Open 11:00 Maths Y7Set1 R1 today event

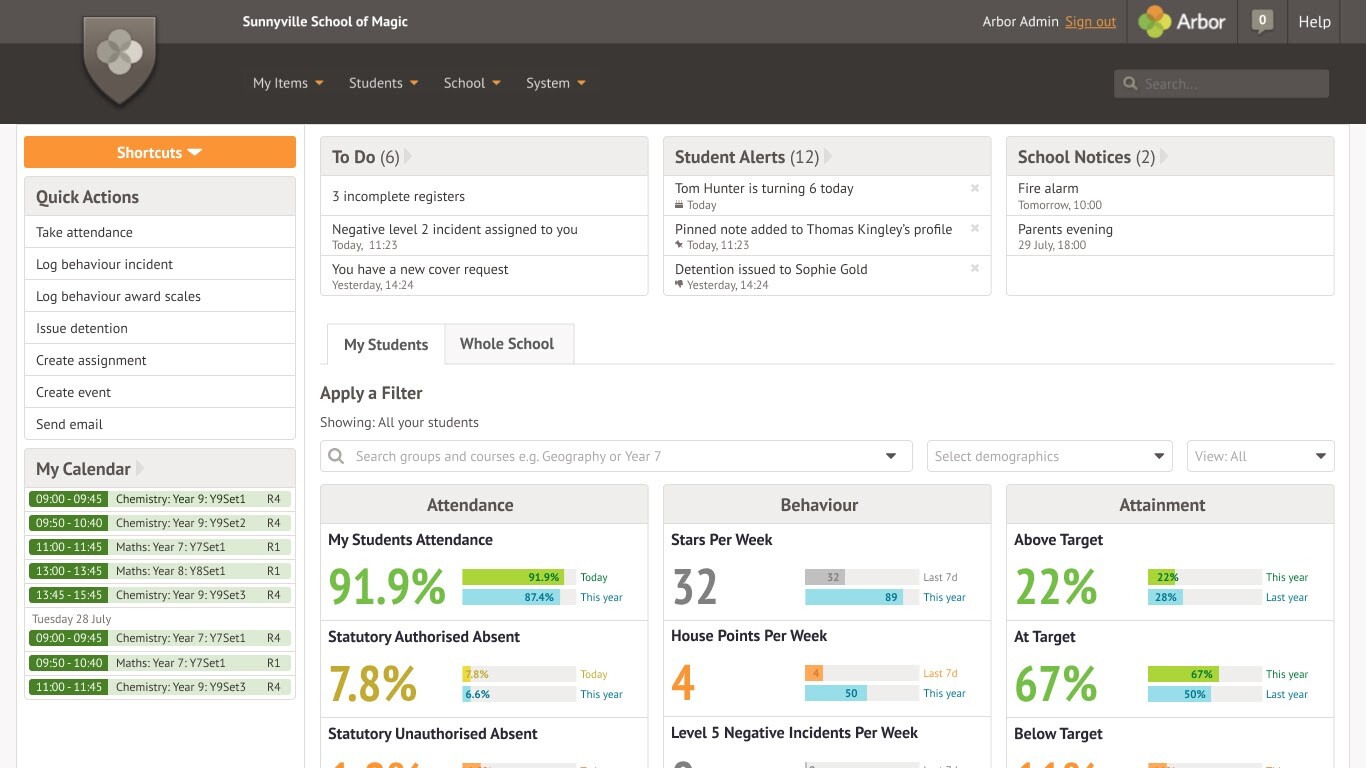160,547
